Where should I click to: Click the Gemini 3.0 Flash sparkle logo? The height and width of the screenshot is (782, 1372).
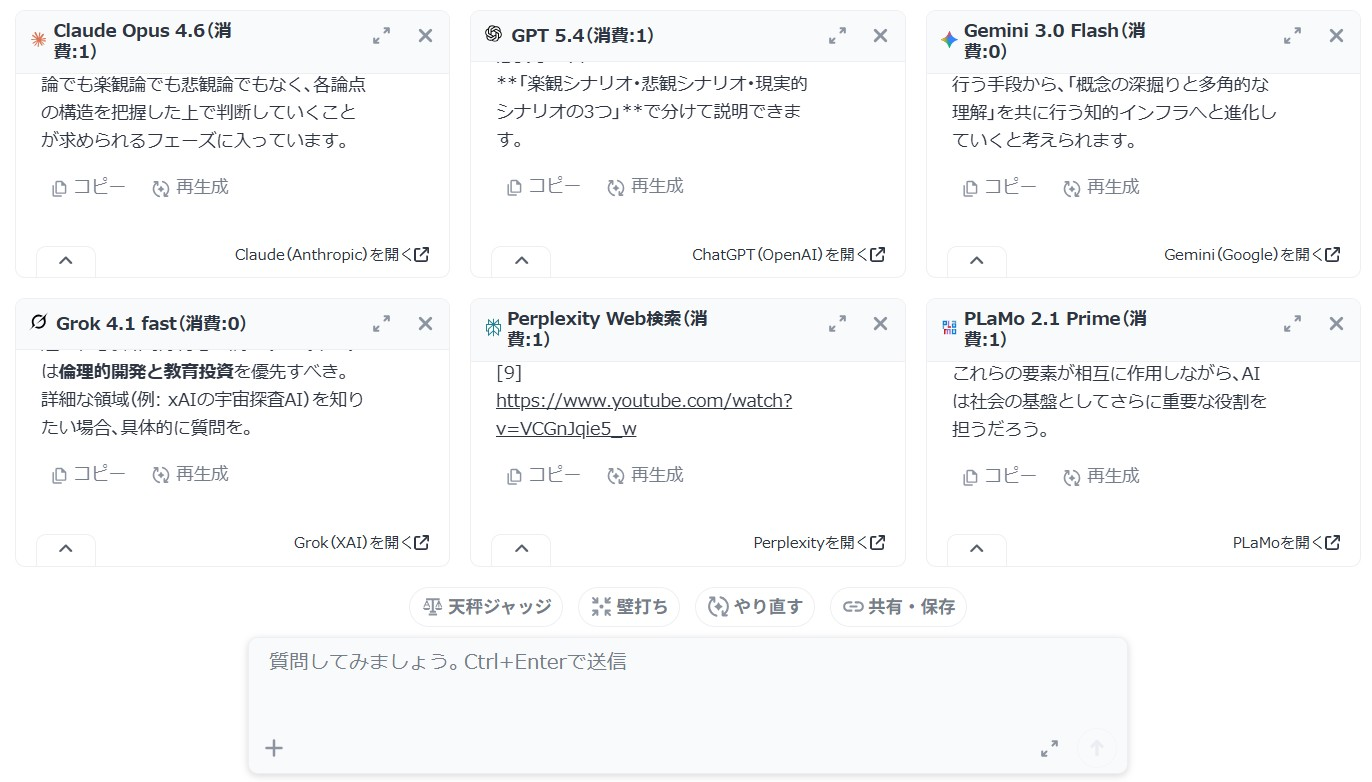click(x=949, y=40)
